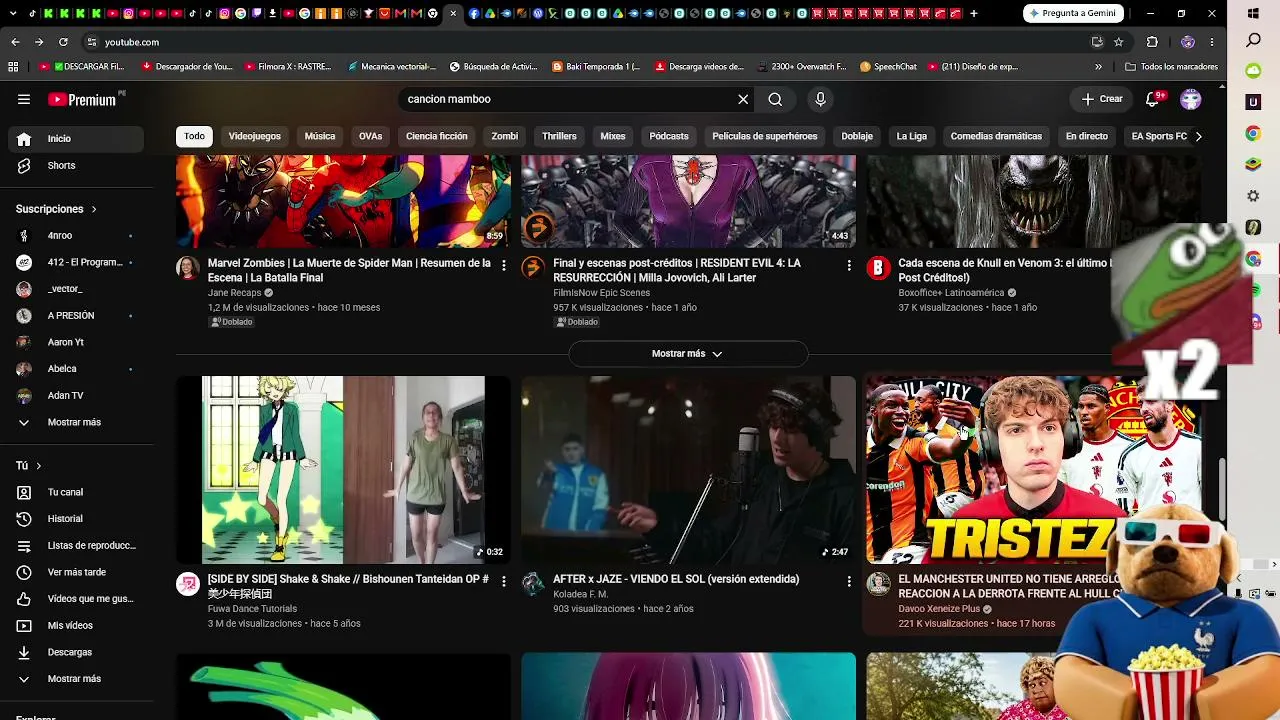1280x720 pixels.
Task: Open Settings gear on the taskbar
Action: (x=1254, y=196)
